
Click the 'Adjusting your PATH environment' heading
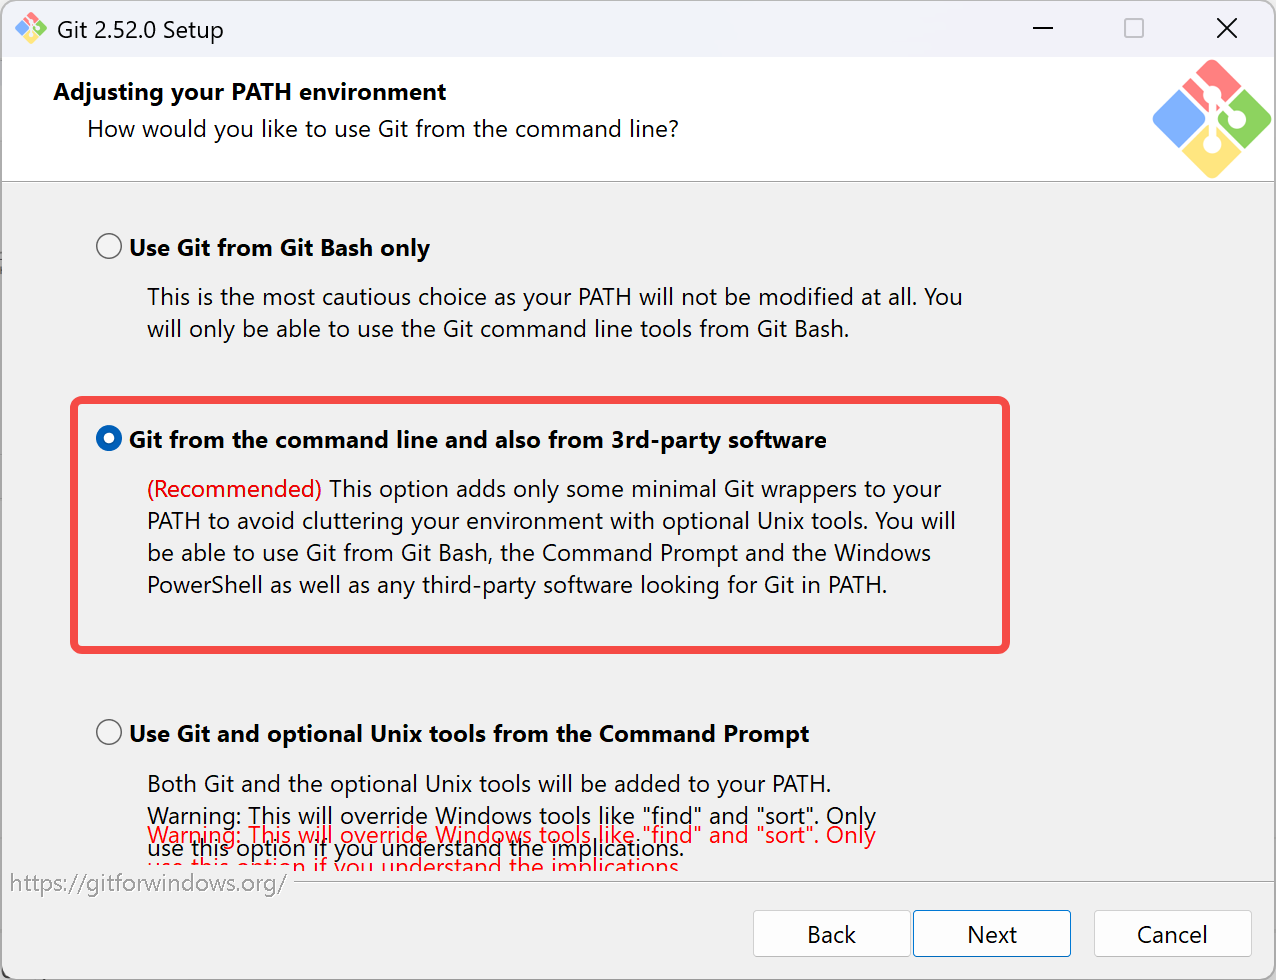coord(250,92)
